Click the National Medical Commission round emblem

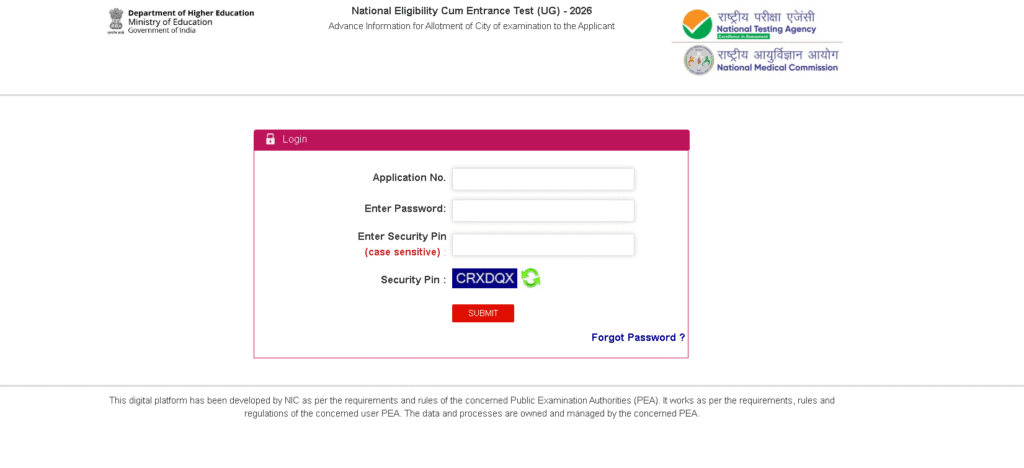(x=698, y=60)
